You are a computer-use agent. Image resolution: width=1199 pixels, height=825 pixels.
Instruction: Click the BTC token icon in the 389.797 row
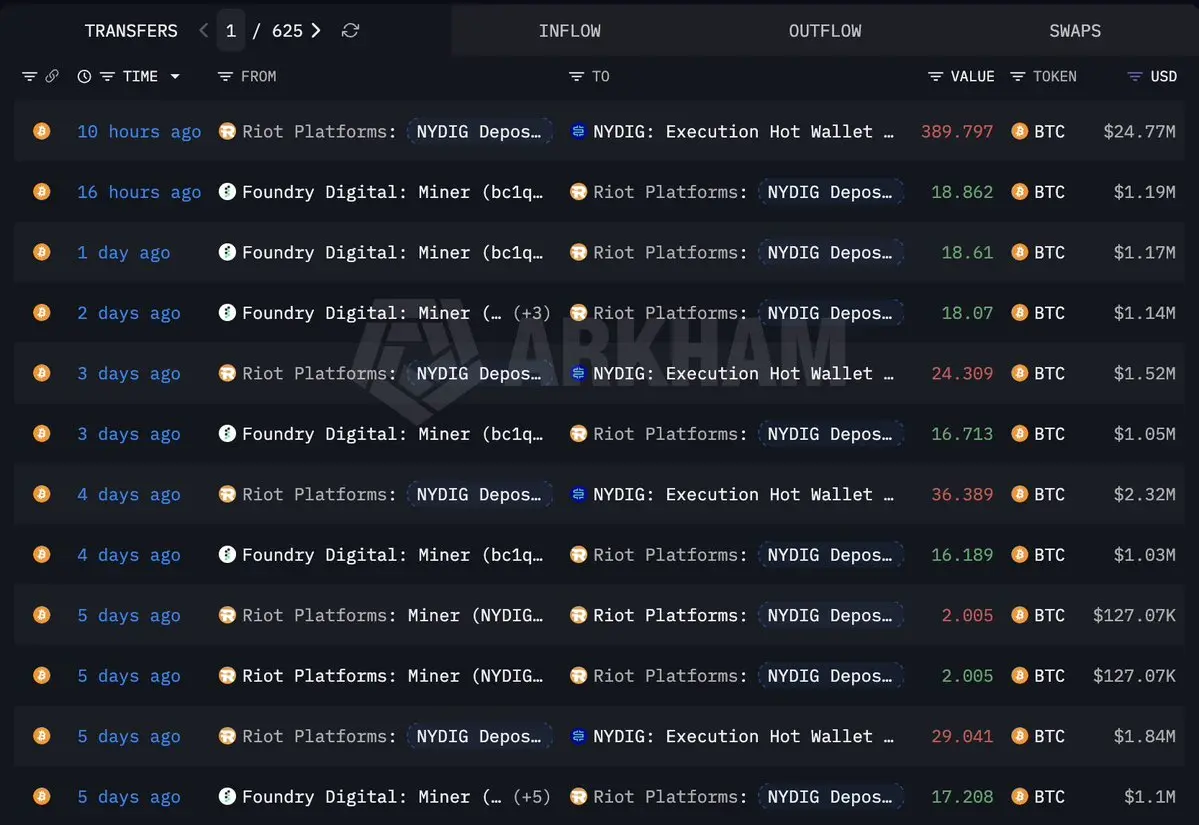pyautogui.click(x=1019, y=131)
